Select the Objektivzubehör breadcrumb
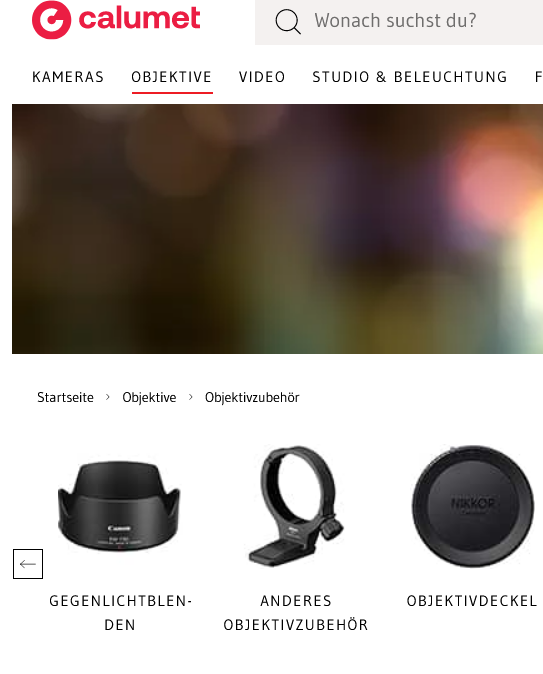 click(252, 397)
